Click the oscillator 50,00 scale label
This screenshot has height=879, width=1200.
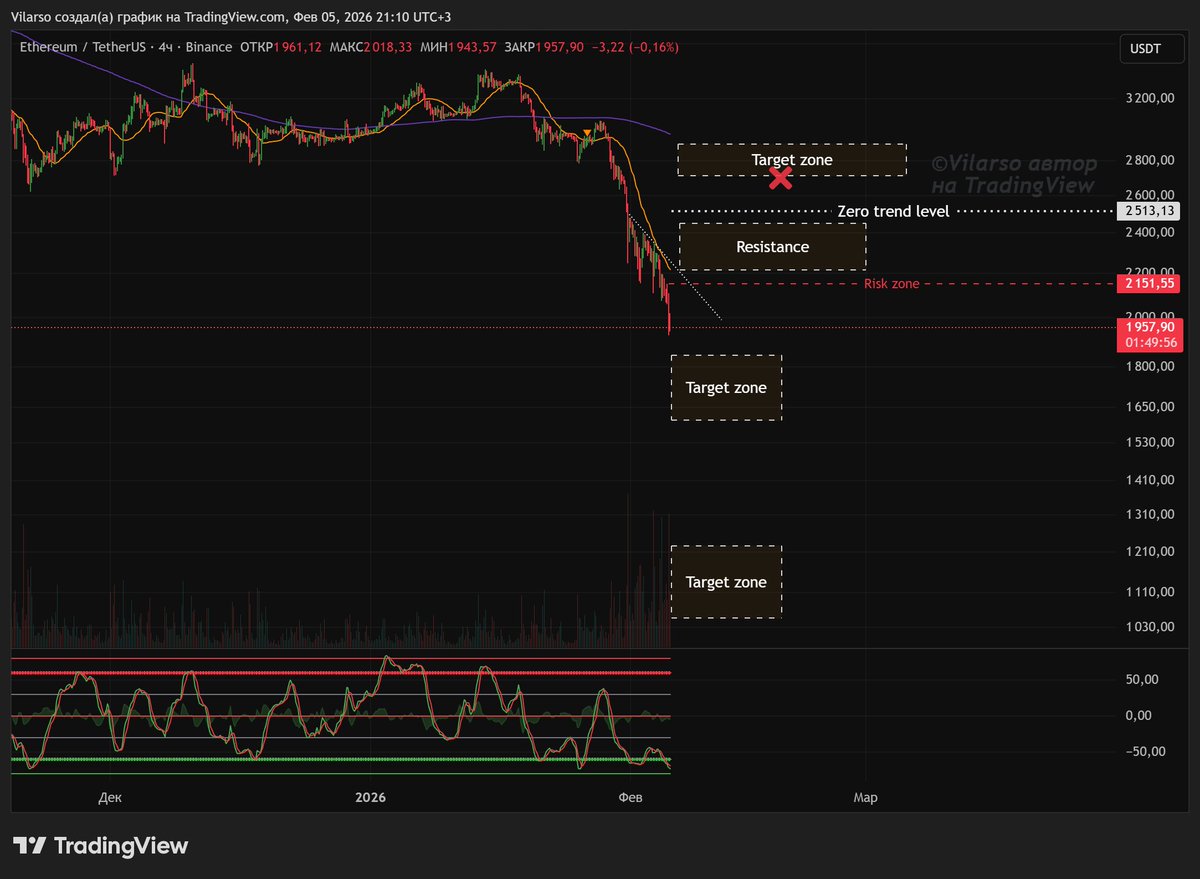[1141, 679]
